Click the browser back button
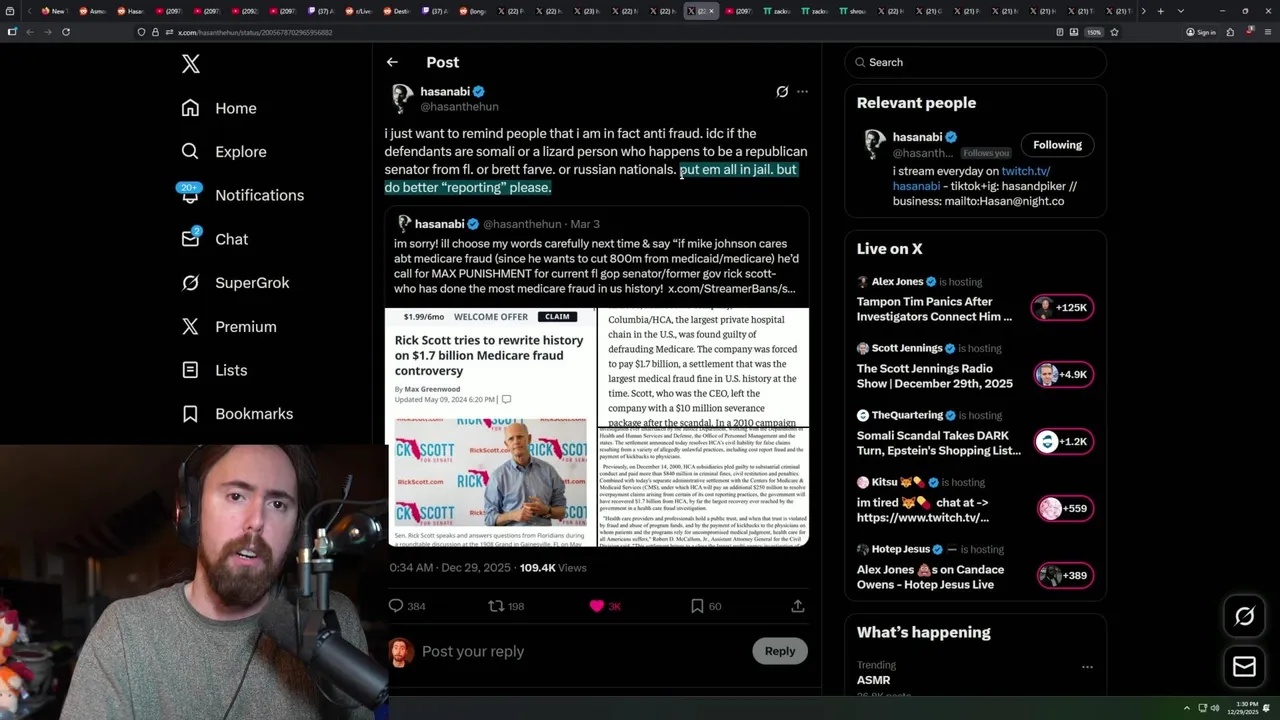 pyautogui.click(x=30, y=32)
